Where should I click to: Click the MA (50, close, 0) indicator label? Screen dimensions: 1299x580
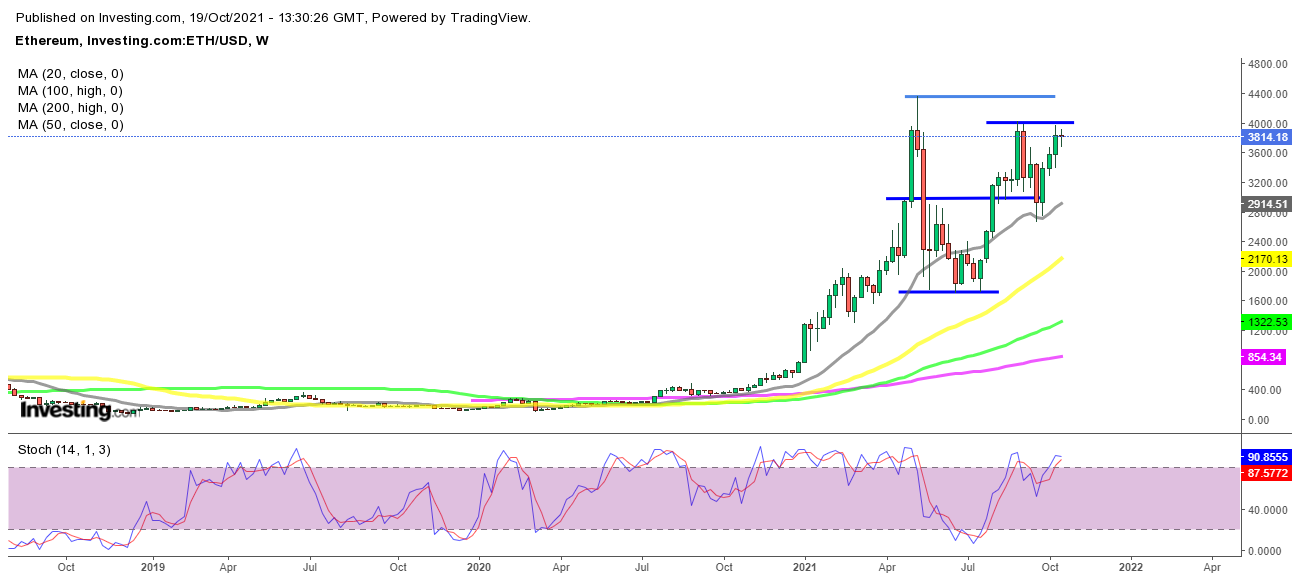70,124
